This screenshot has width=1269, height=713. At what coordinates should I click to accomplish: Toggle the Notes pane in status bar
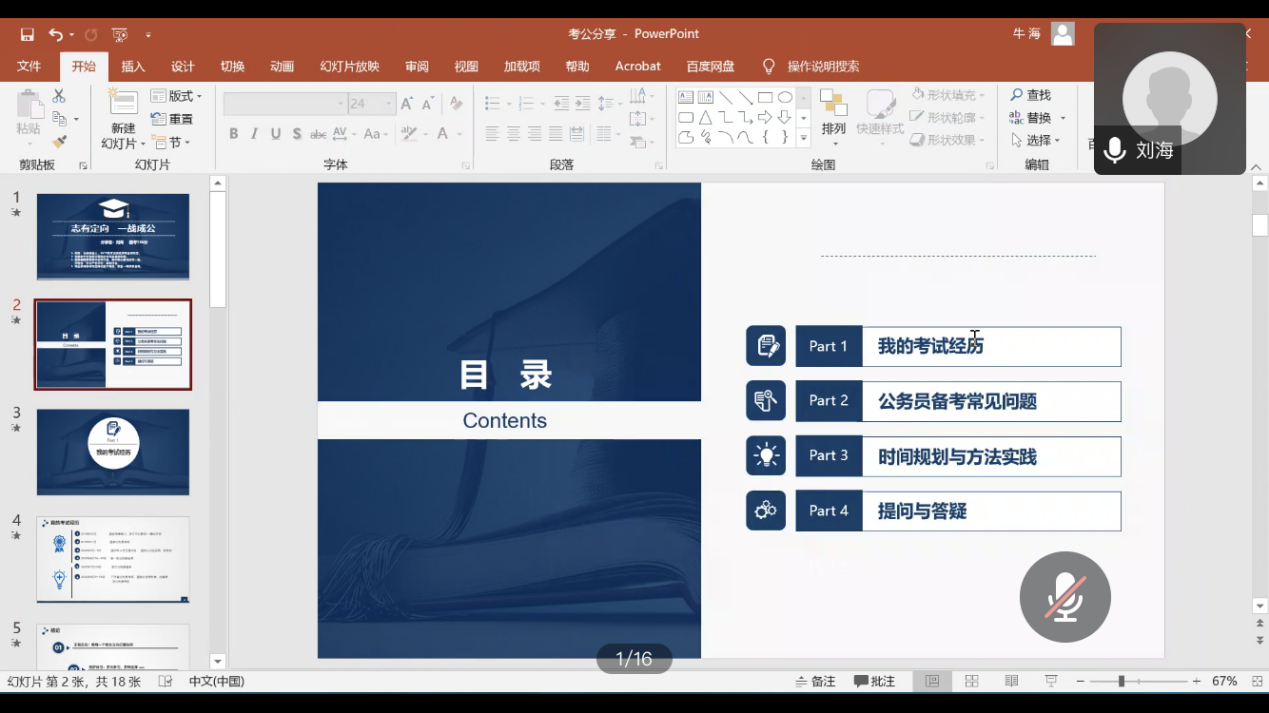[x=815, y=681]
